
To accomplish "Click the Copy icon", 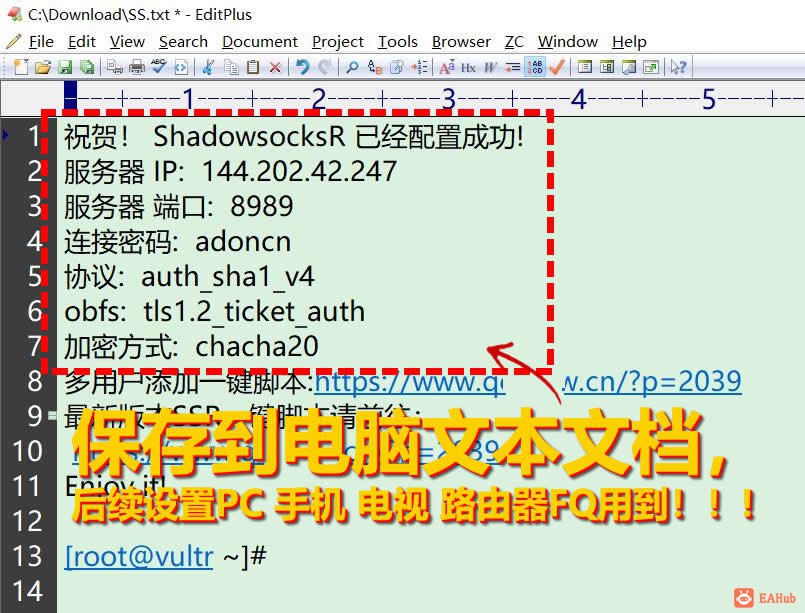I will coord(231,67).
